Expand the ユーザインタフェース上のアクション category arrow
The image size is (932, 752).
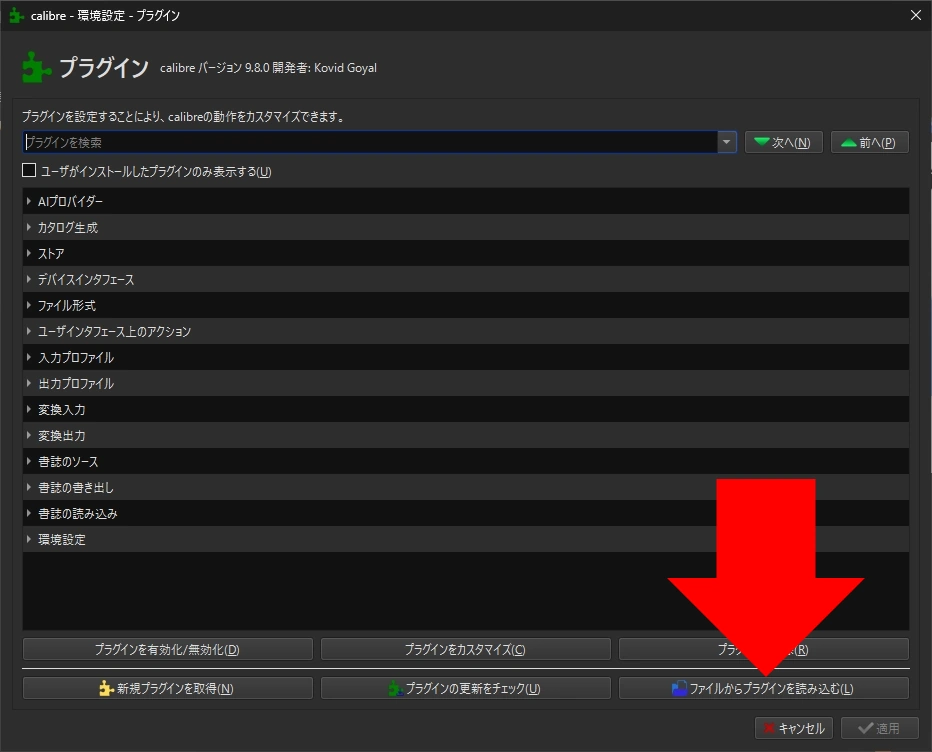pos(29,331)
